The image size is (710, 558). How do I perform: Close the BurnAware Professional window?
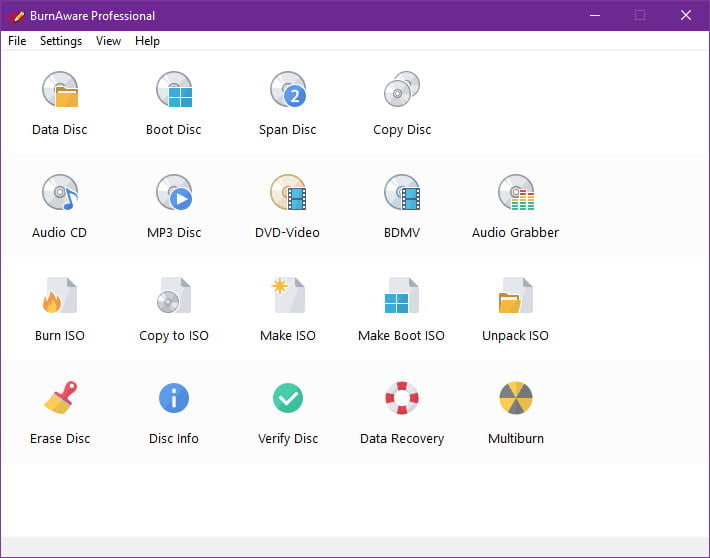(x=686, y=15)
